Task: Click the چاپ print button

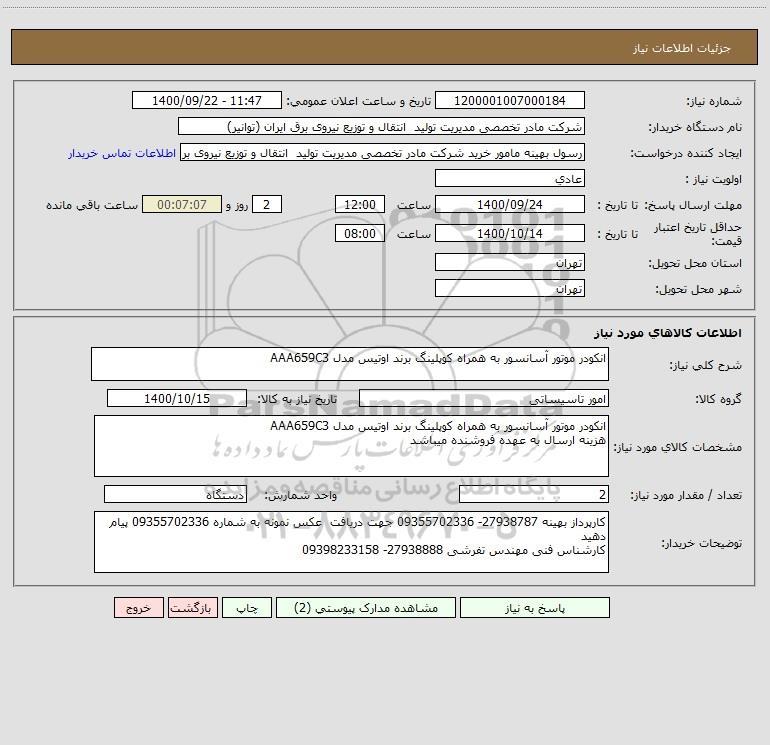Action: click(x=247, y=608)
